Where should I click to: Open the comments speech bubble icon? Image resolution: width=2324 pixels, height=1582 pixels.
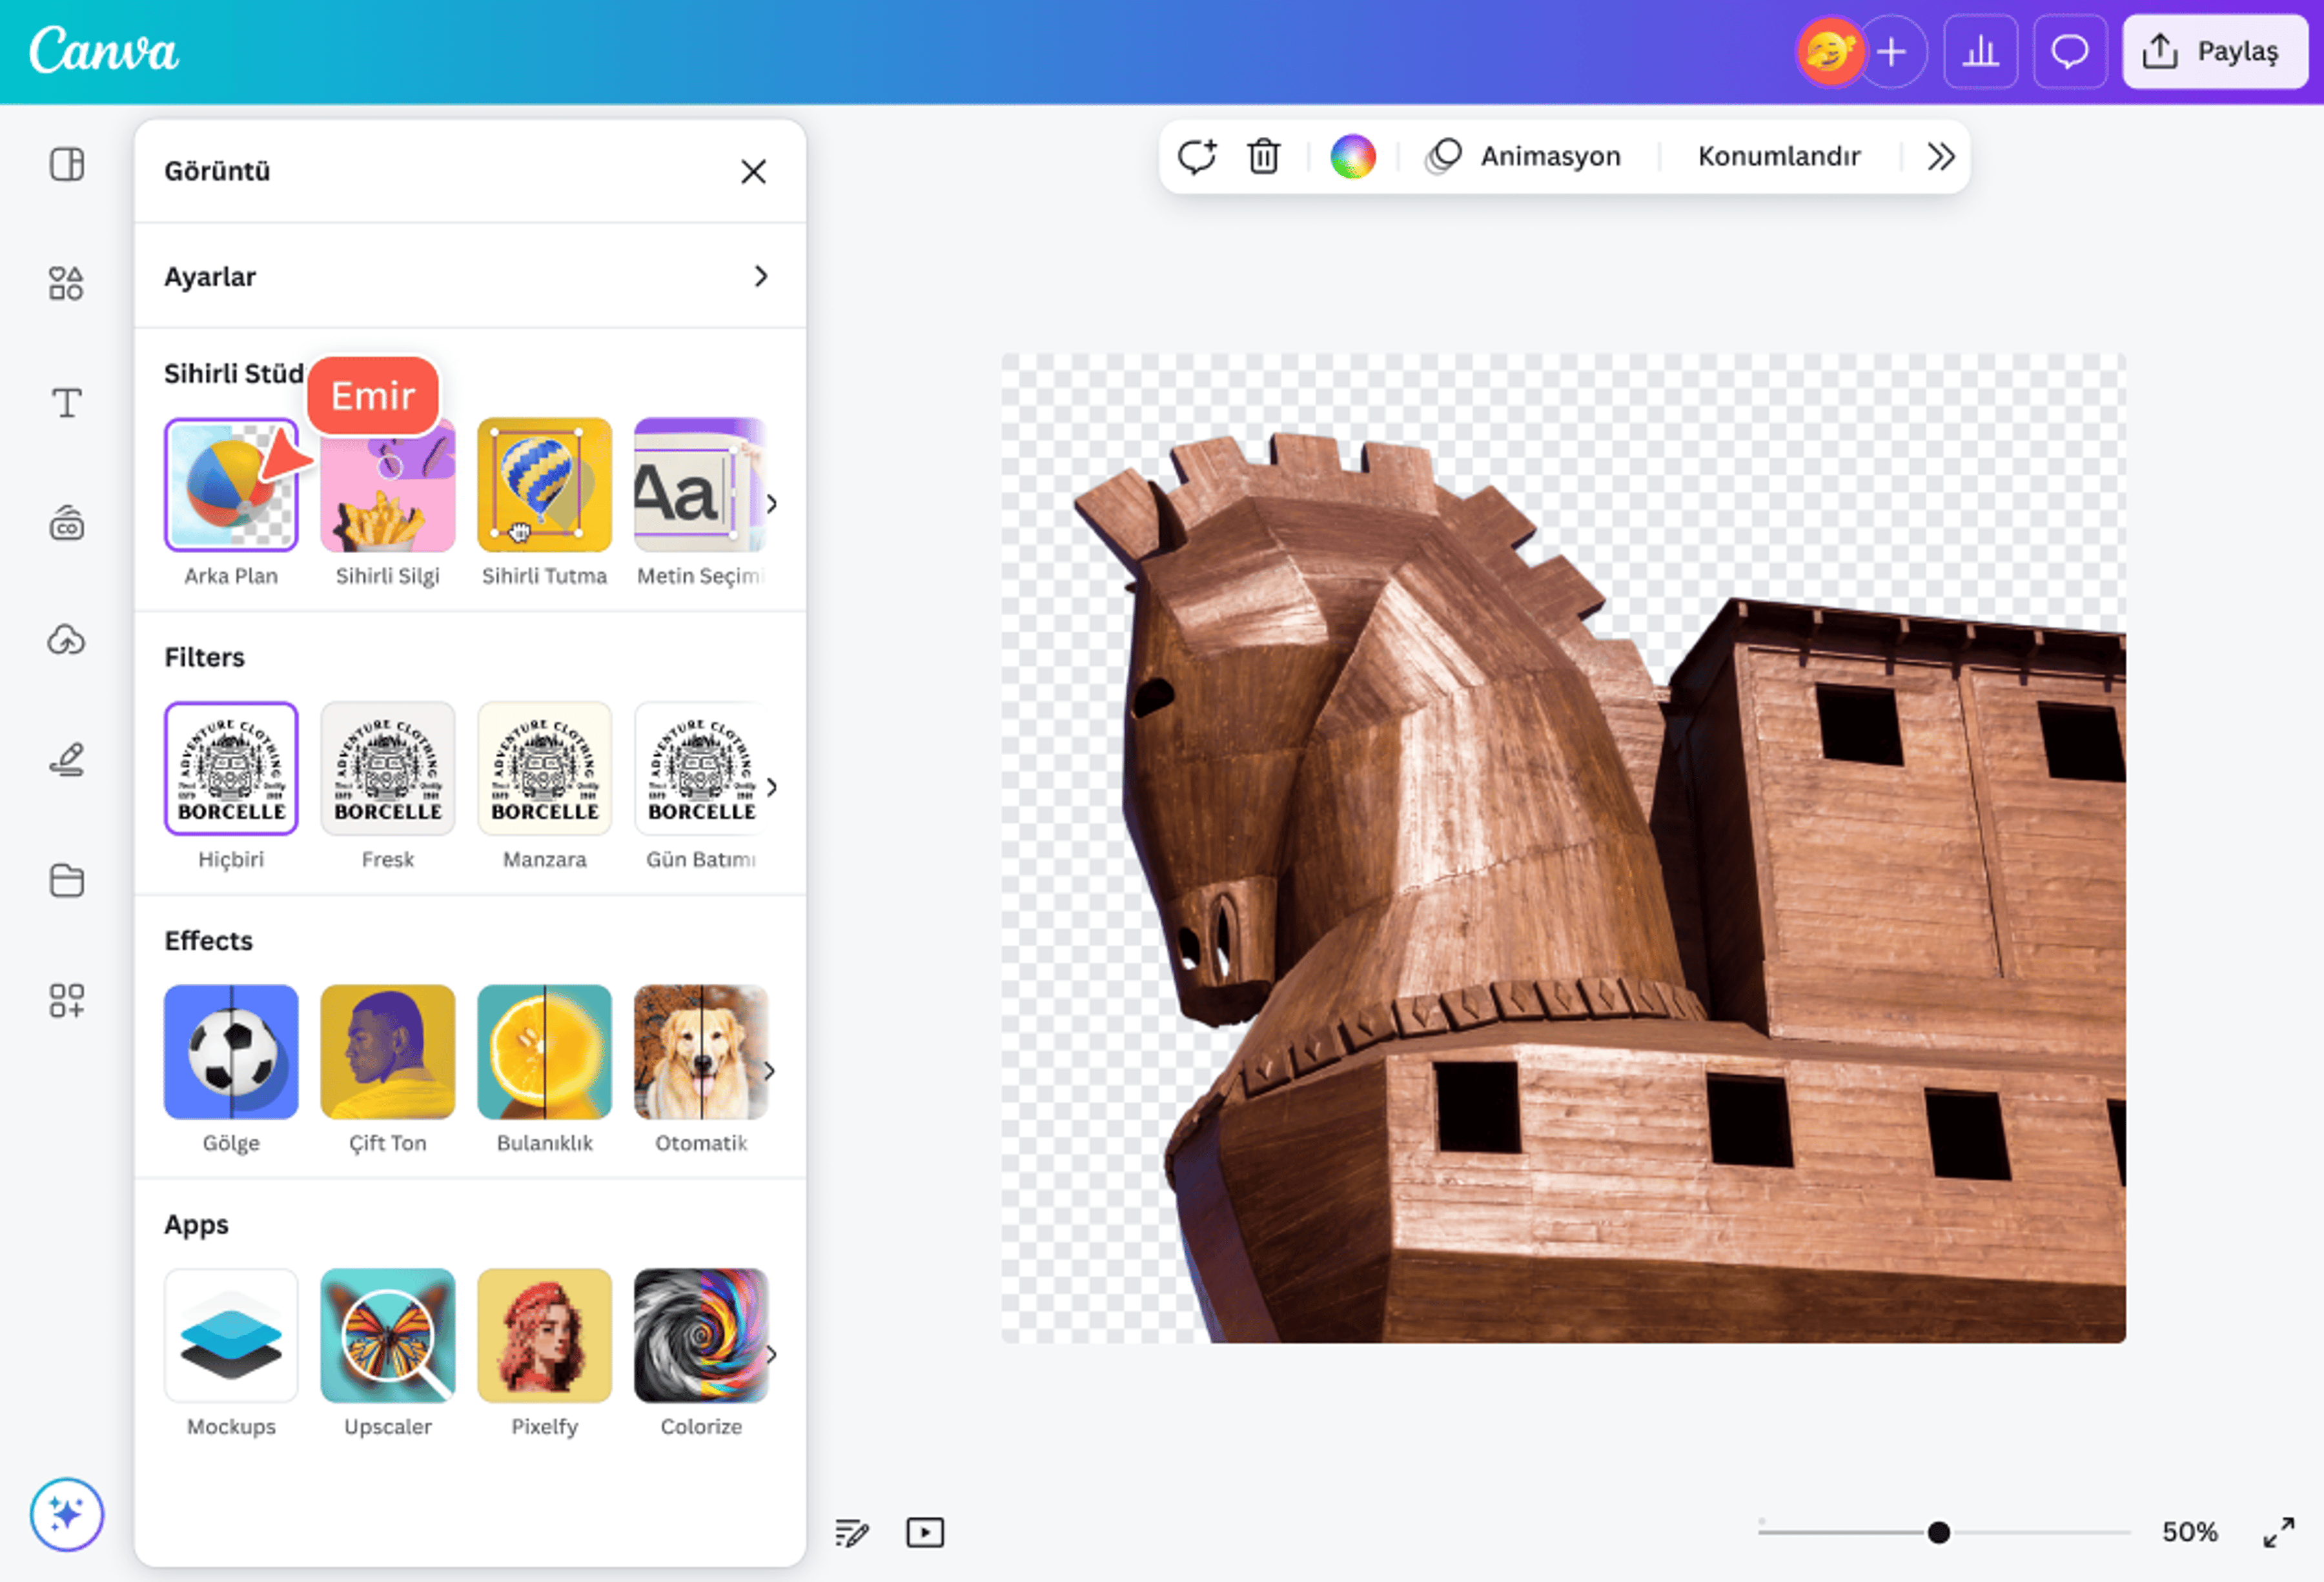click(2069, 52)
